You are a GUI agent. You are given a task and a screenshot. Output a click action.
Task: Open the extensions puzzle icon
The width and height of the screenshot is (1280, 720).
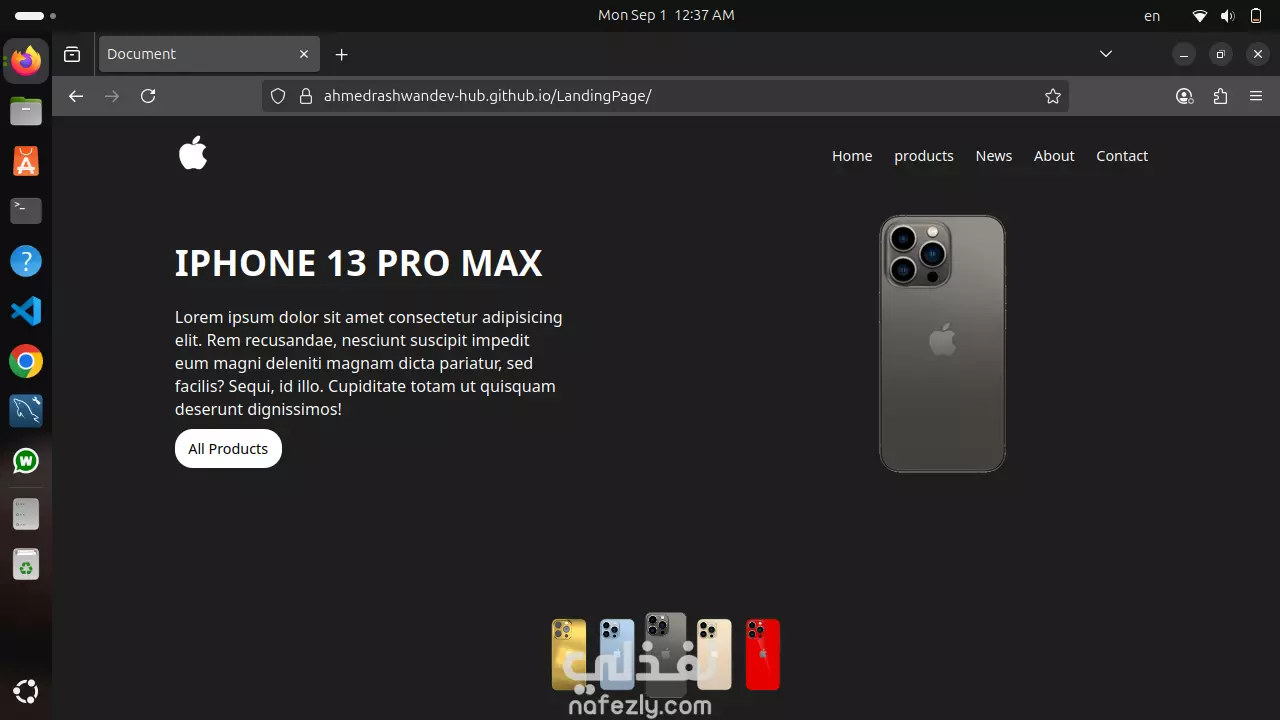[x=1220, y=96]
